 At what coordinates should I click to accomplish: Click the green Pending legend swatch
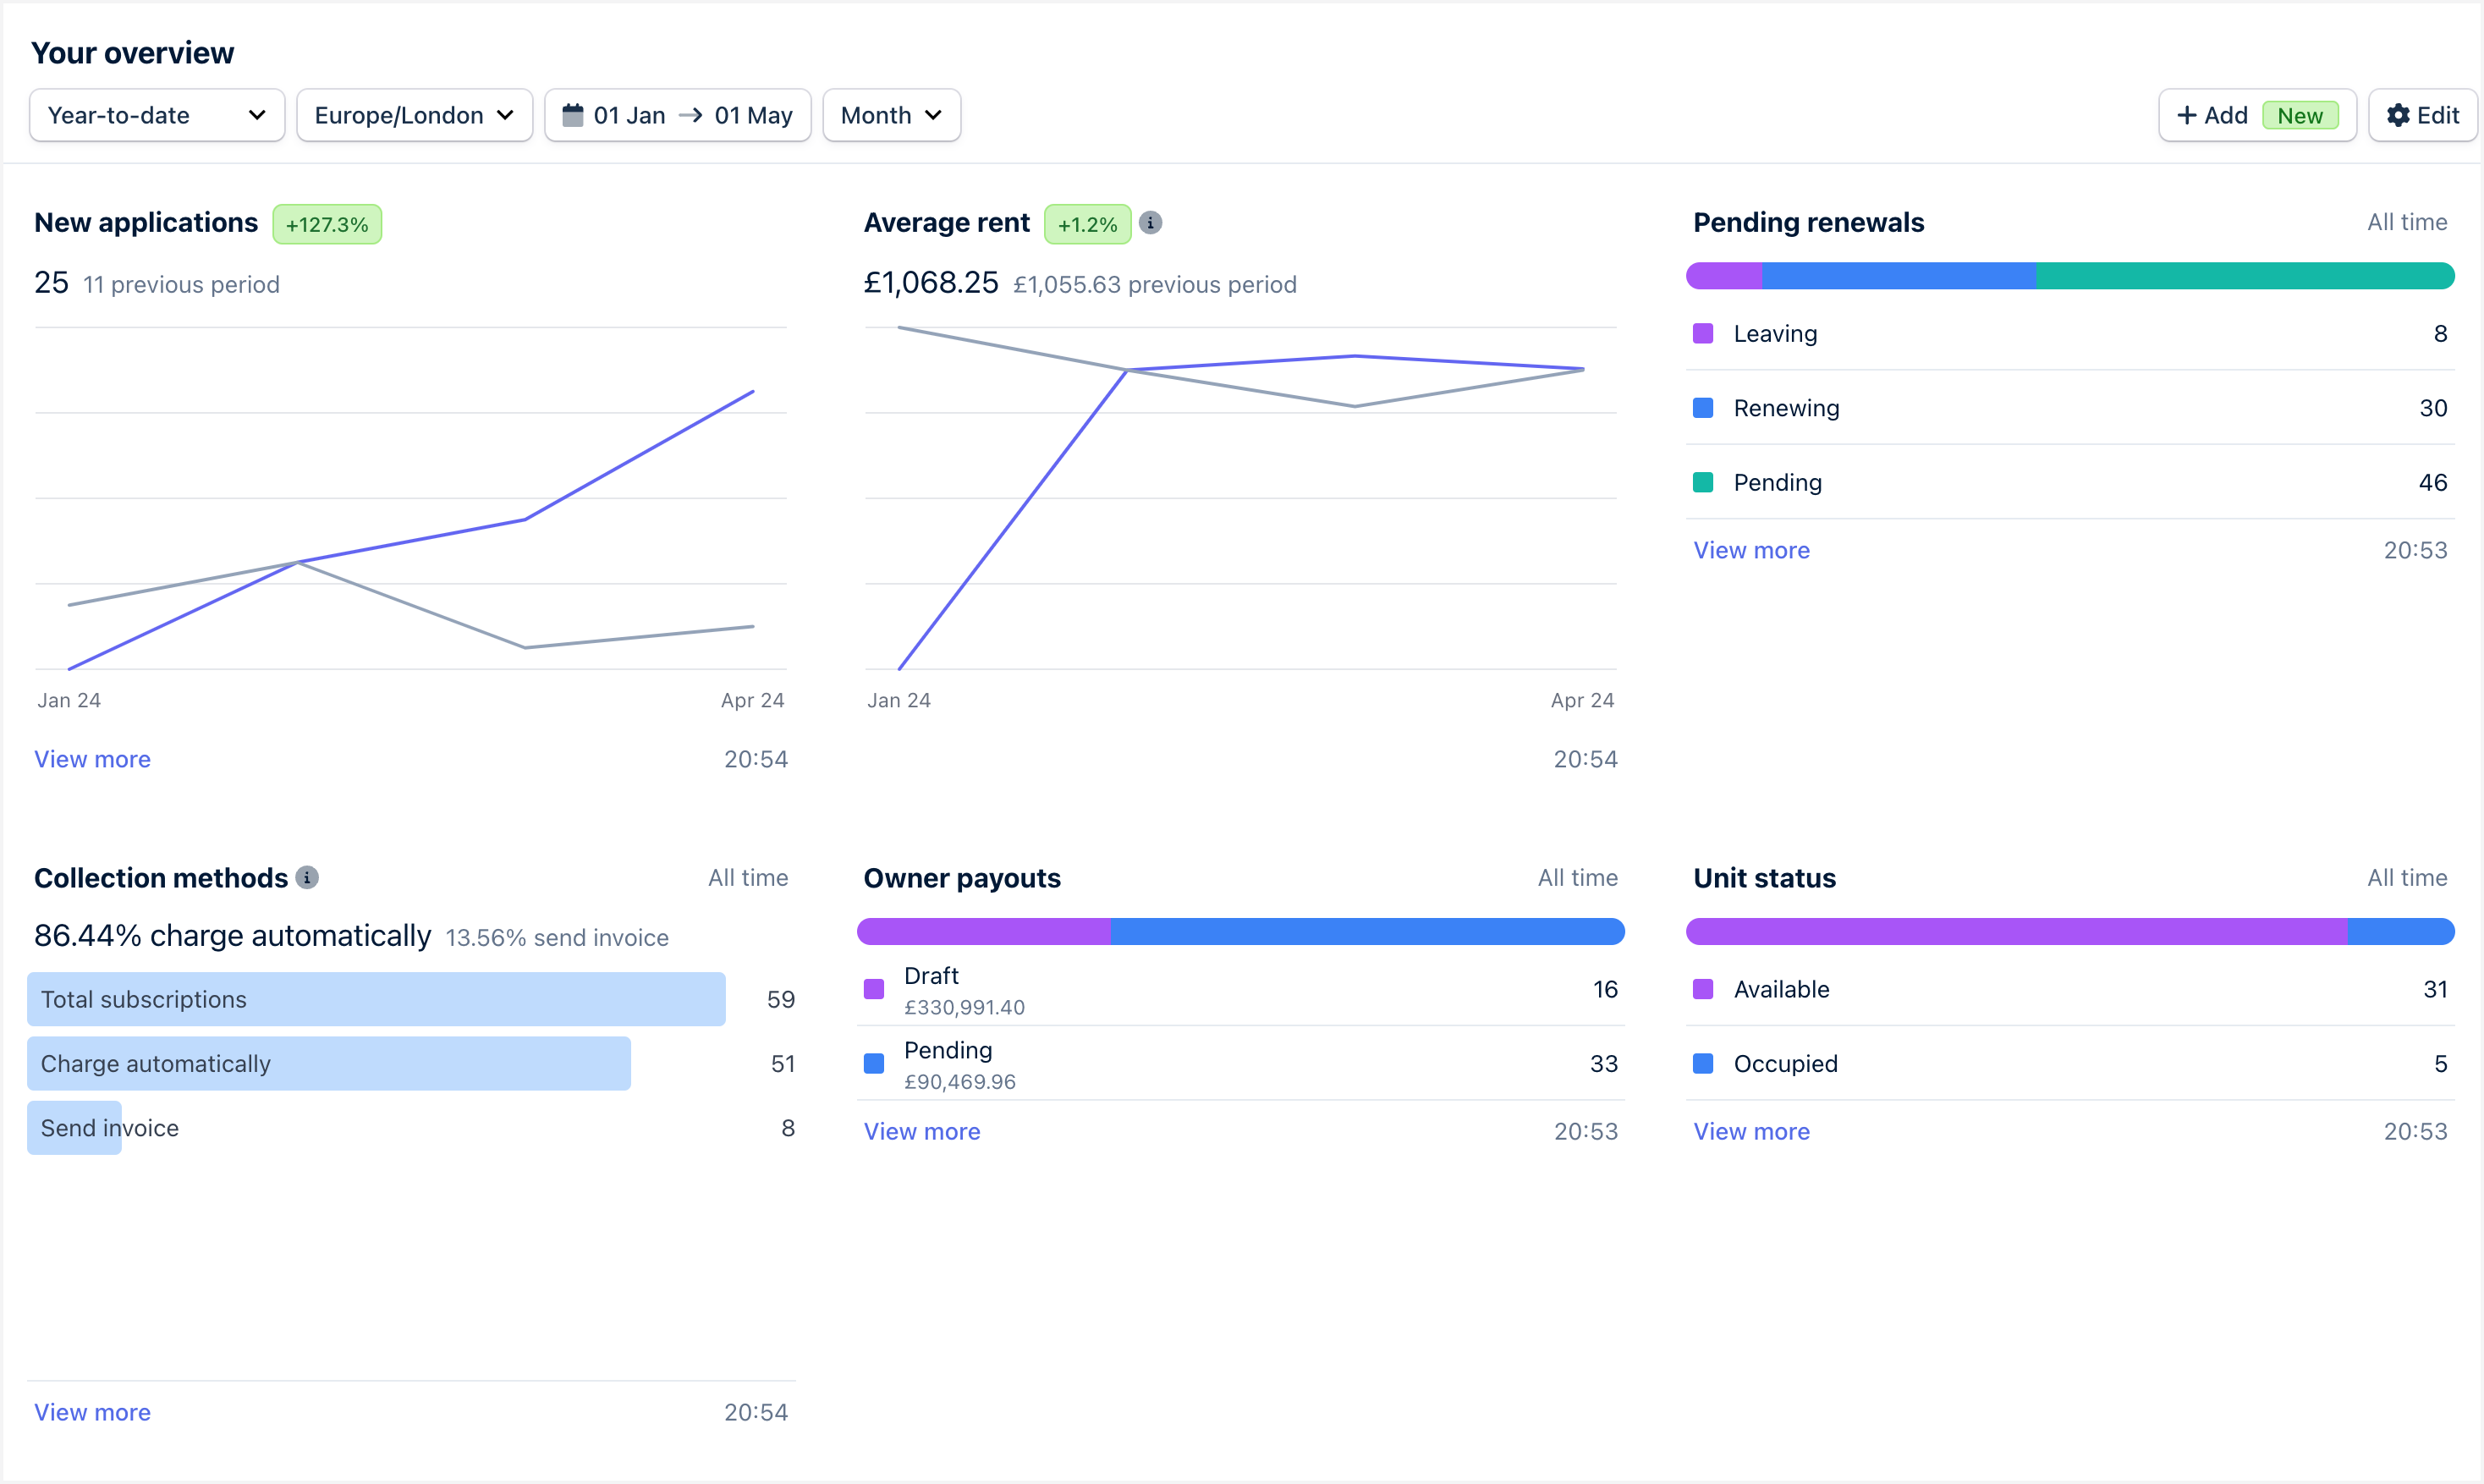pyautogui.click(x=1703, y=481)
